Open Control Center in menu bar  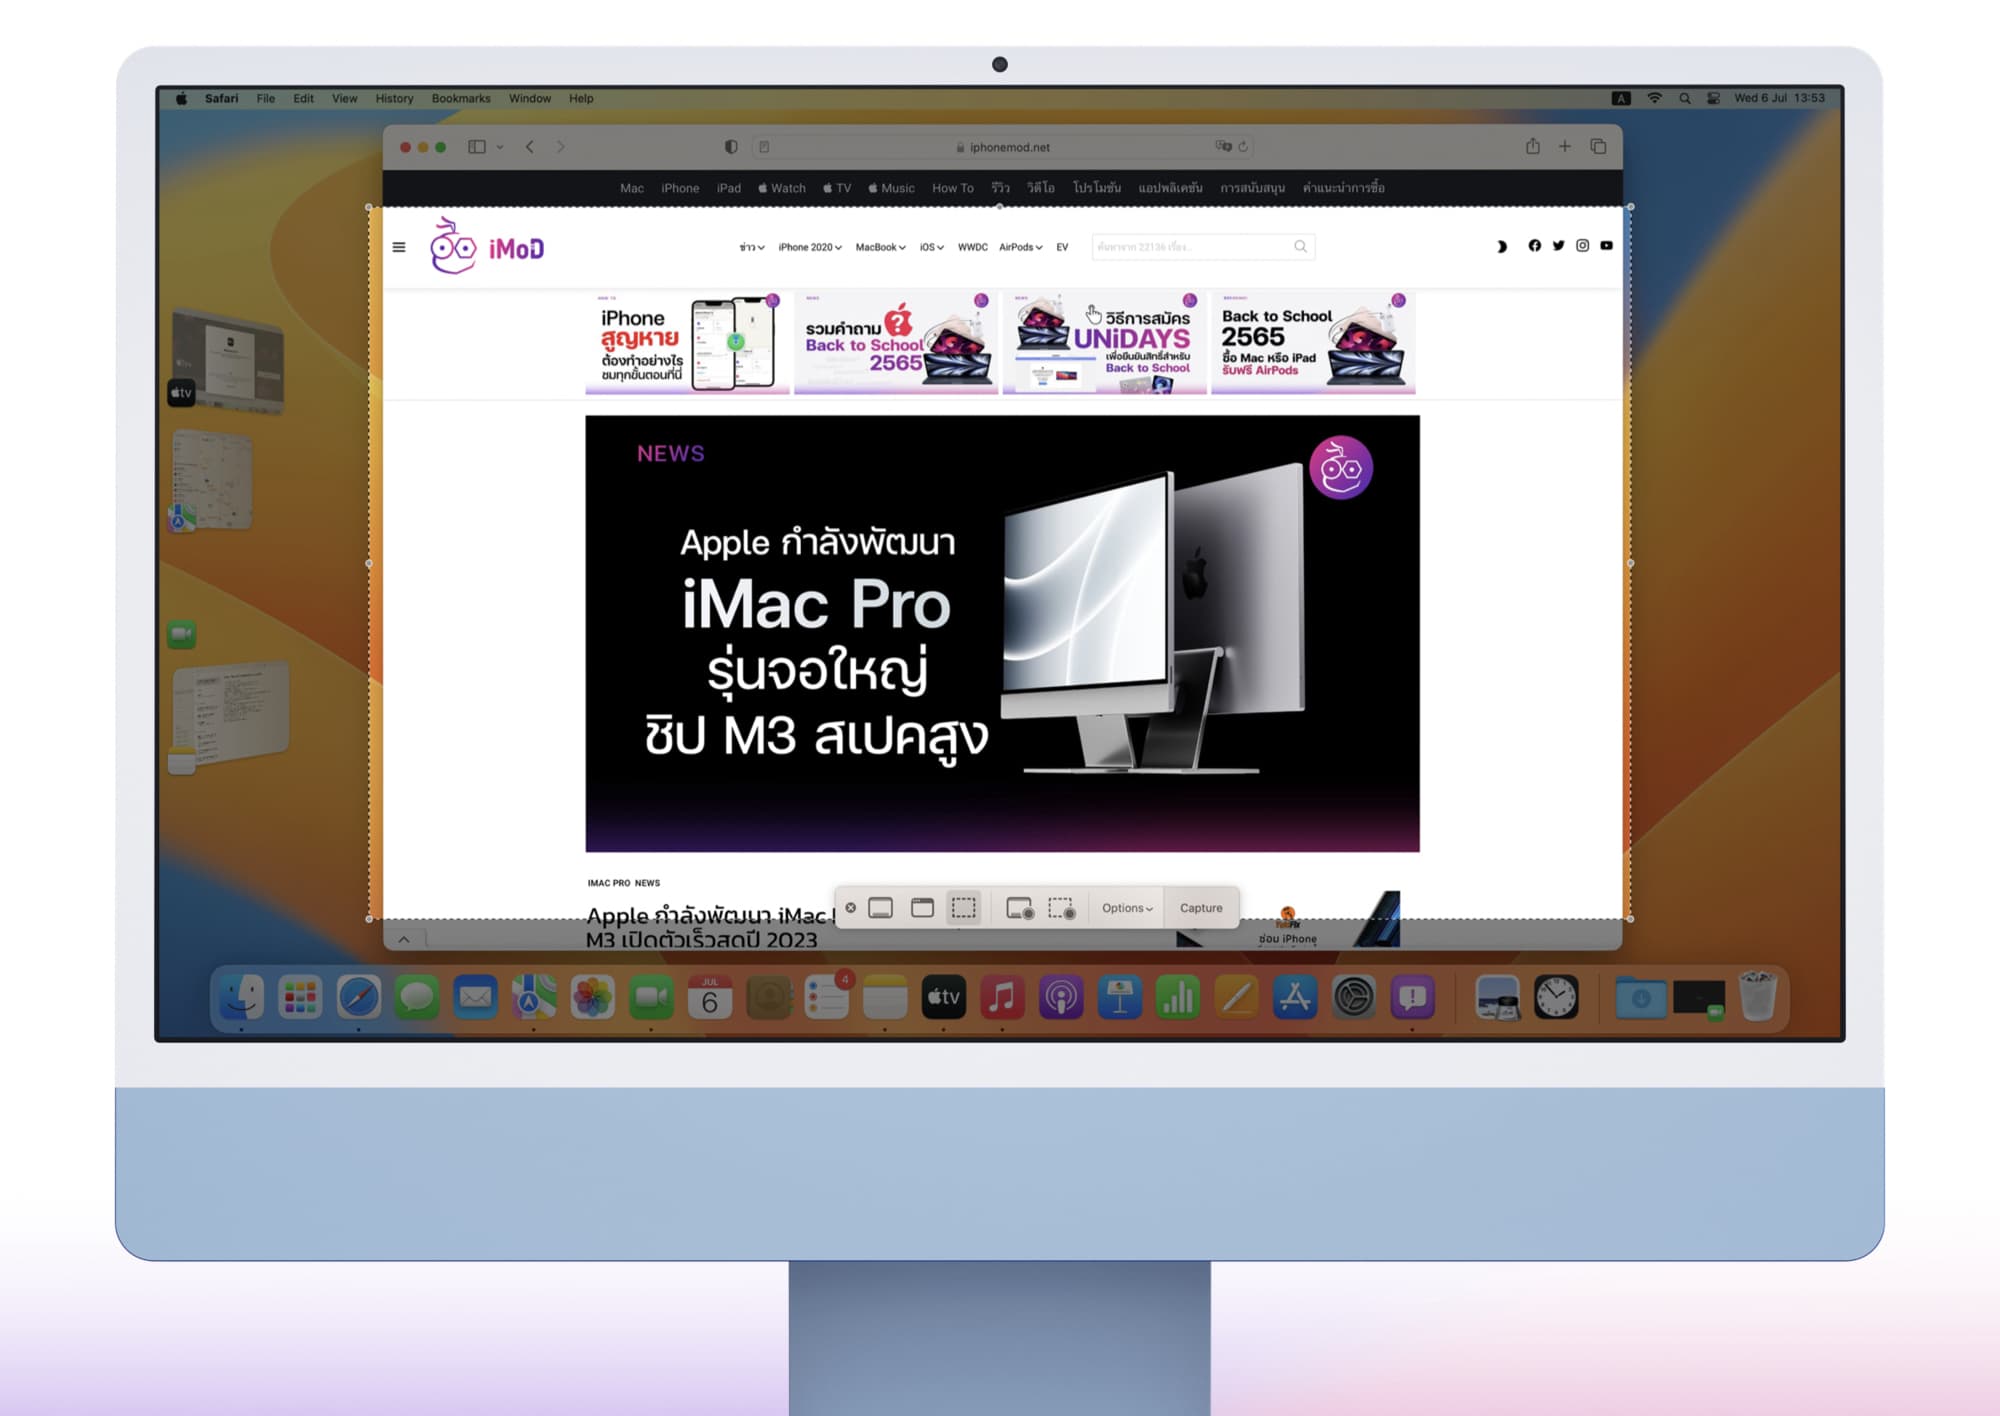click(1713, 98)
